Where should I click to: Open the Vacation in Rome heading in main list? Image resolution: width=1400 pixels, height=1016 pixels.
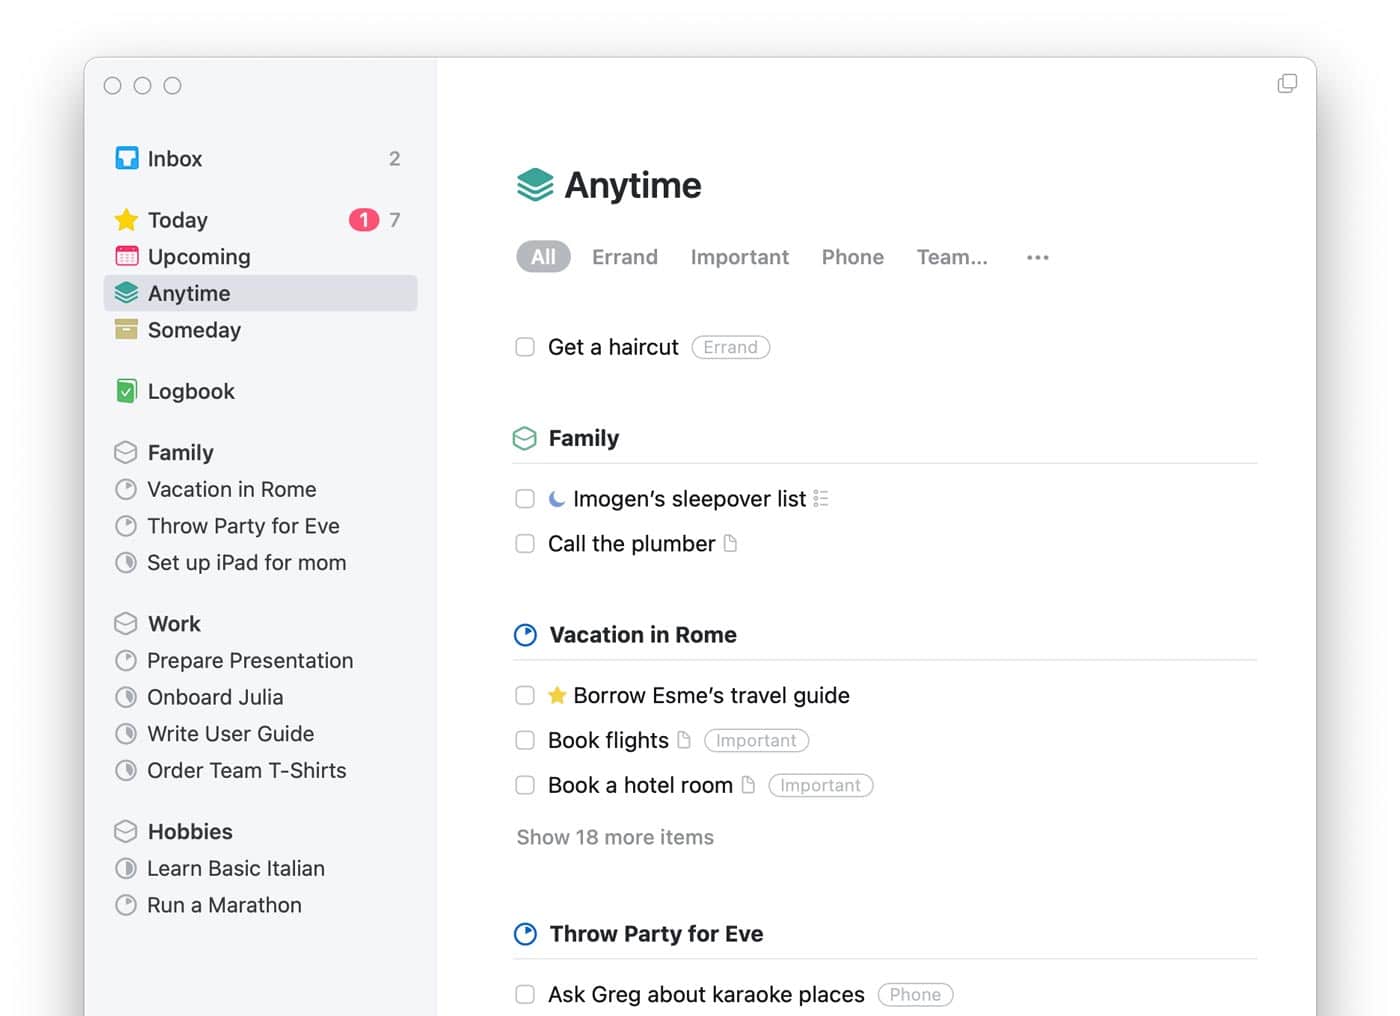tap(643, 635)
